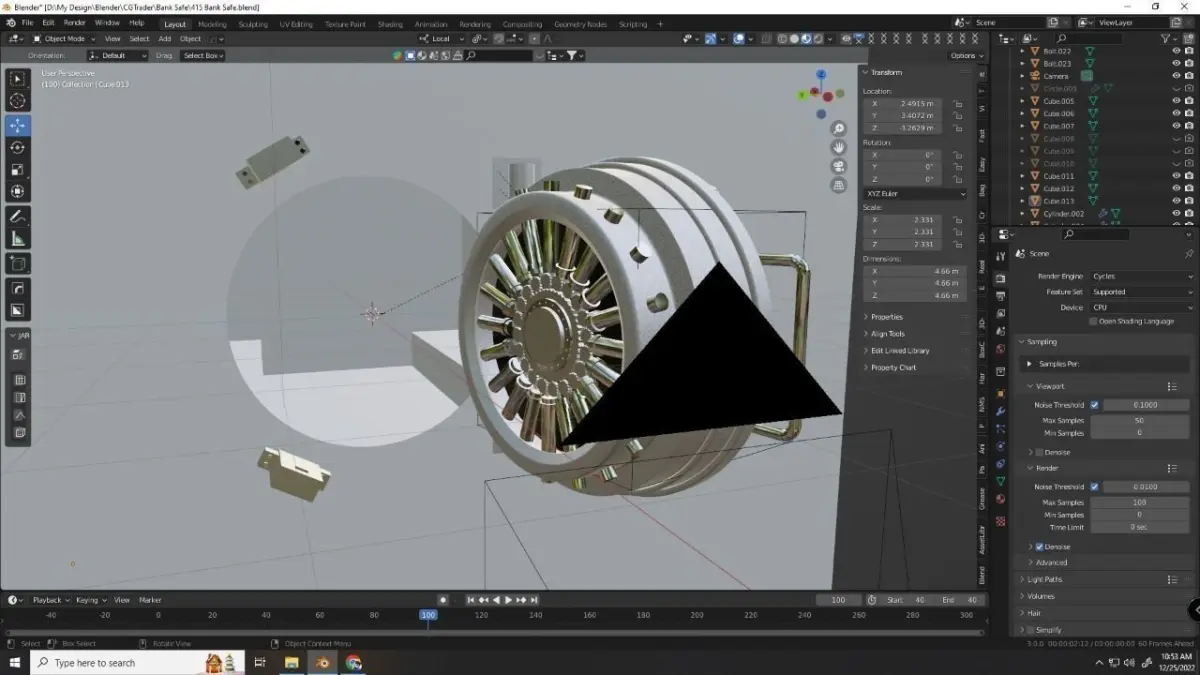This screenshot has height=675, width=1200.
Task: Jump to the last frame
Action: (x=533, y=600)
